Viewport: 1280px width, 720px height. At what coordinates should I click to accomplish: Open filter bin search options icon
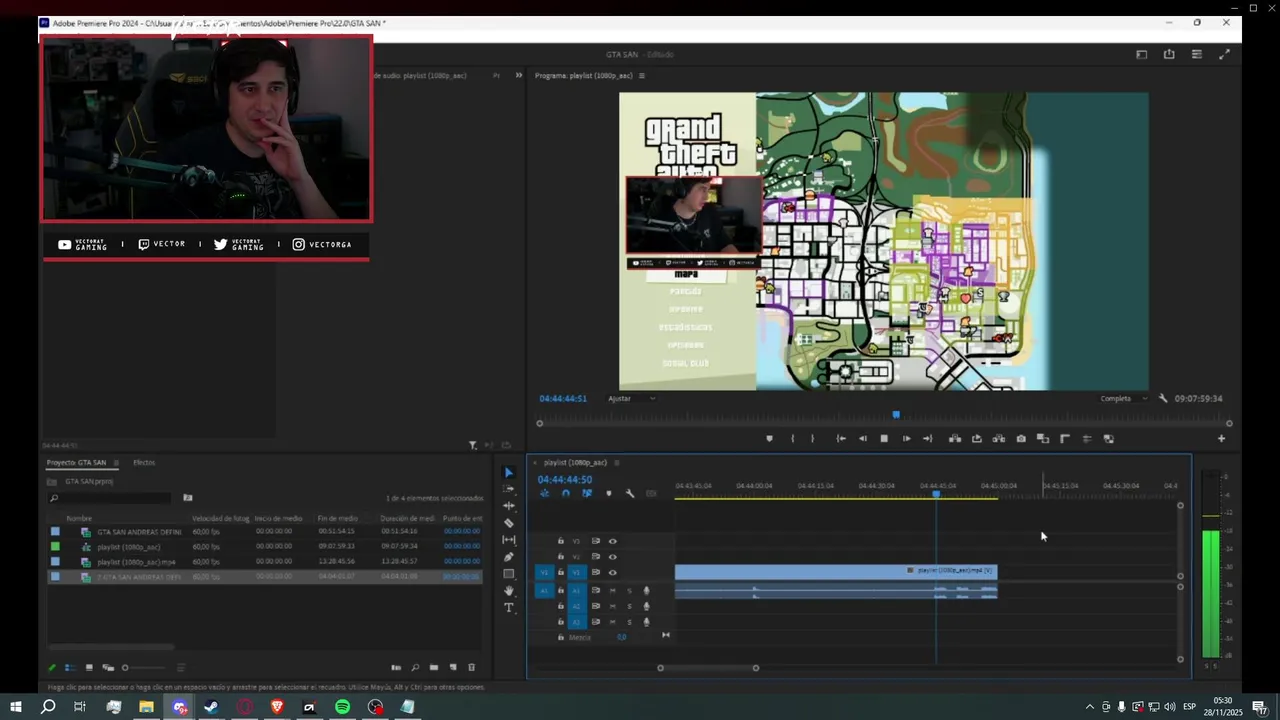(x=187, y=497)
